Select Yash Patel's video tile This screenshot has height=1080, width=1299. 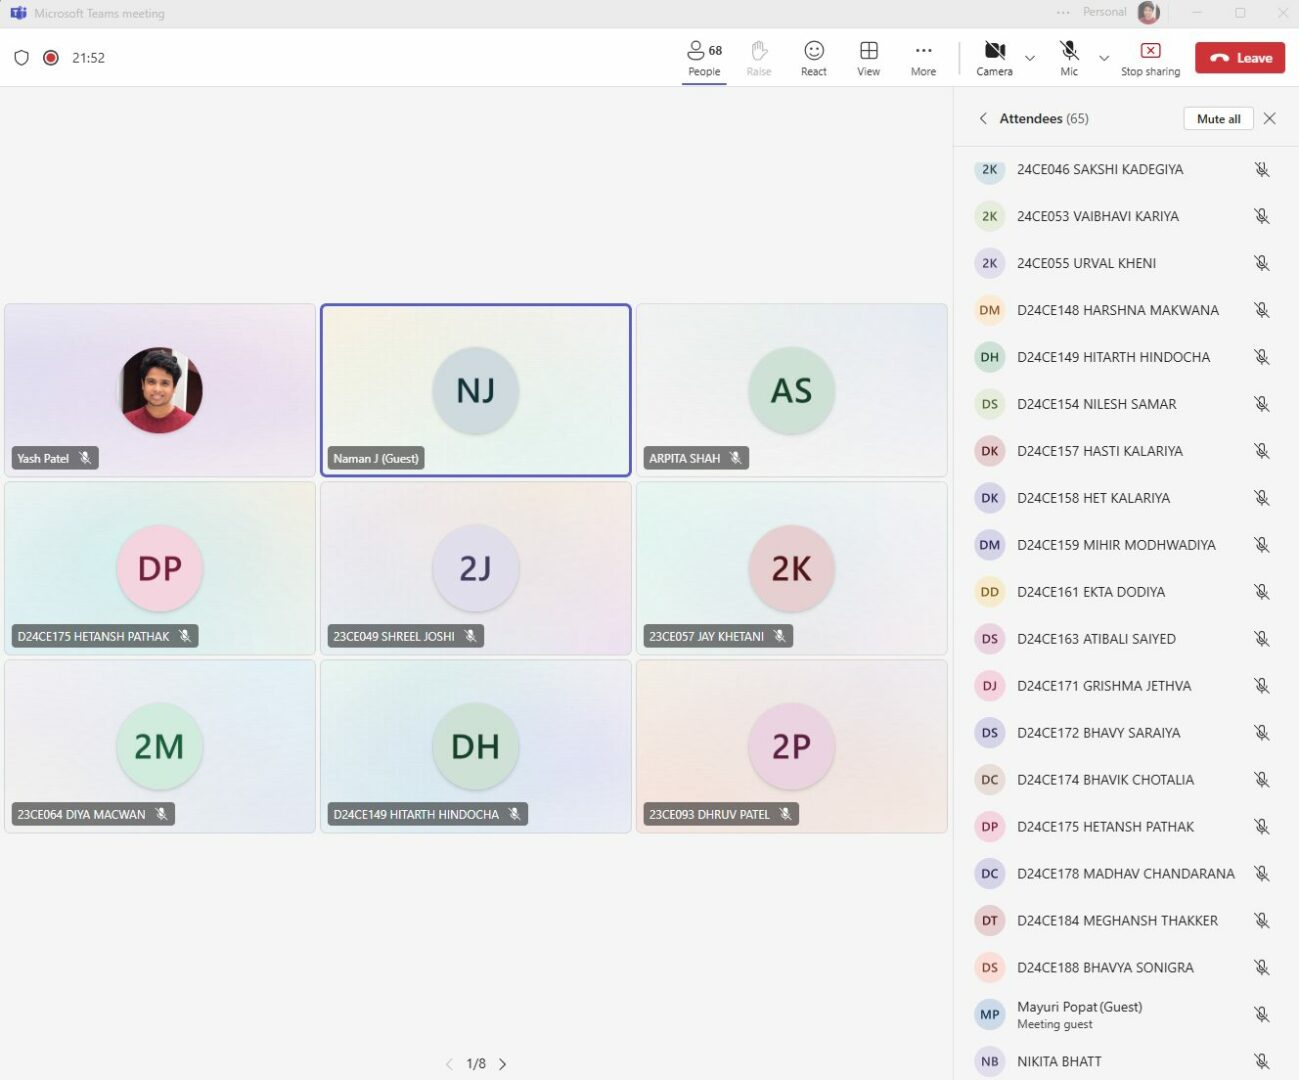[x=160, y=390]
